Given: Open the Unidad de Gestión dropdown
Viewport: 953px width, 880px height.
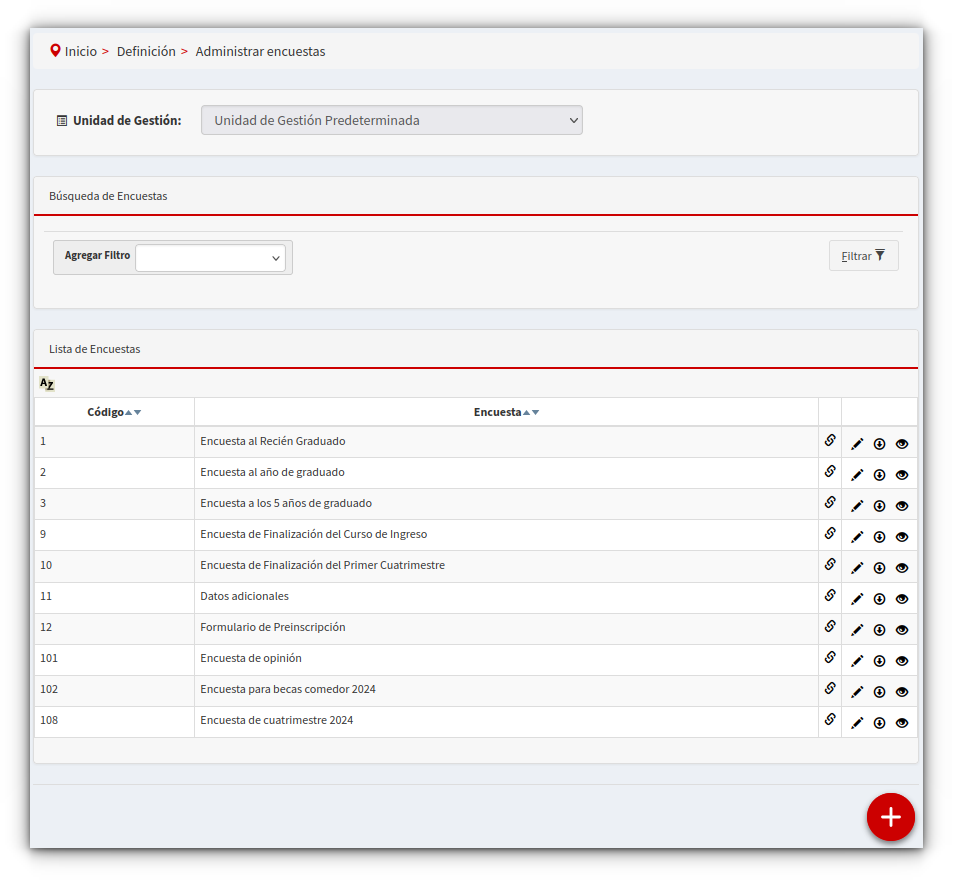Looking at the screenshot, I should (x=391, y=120).
